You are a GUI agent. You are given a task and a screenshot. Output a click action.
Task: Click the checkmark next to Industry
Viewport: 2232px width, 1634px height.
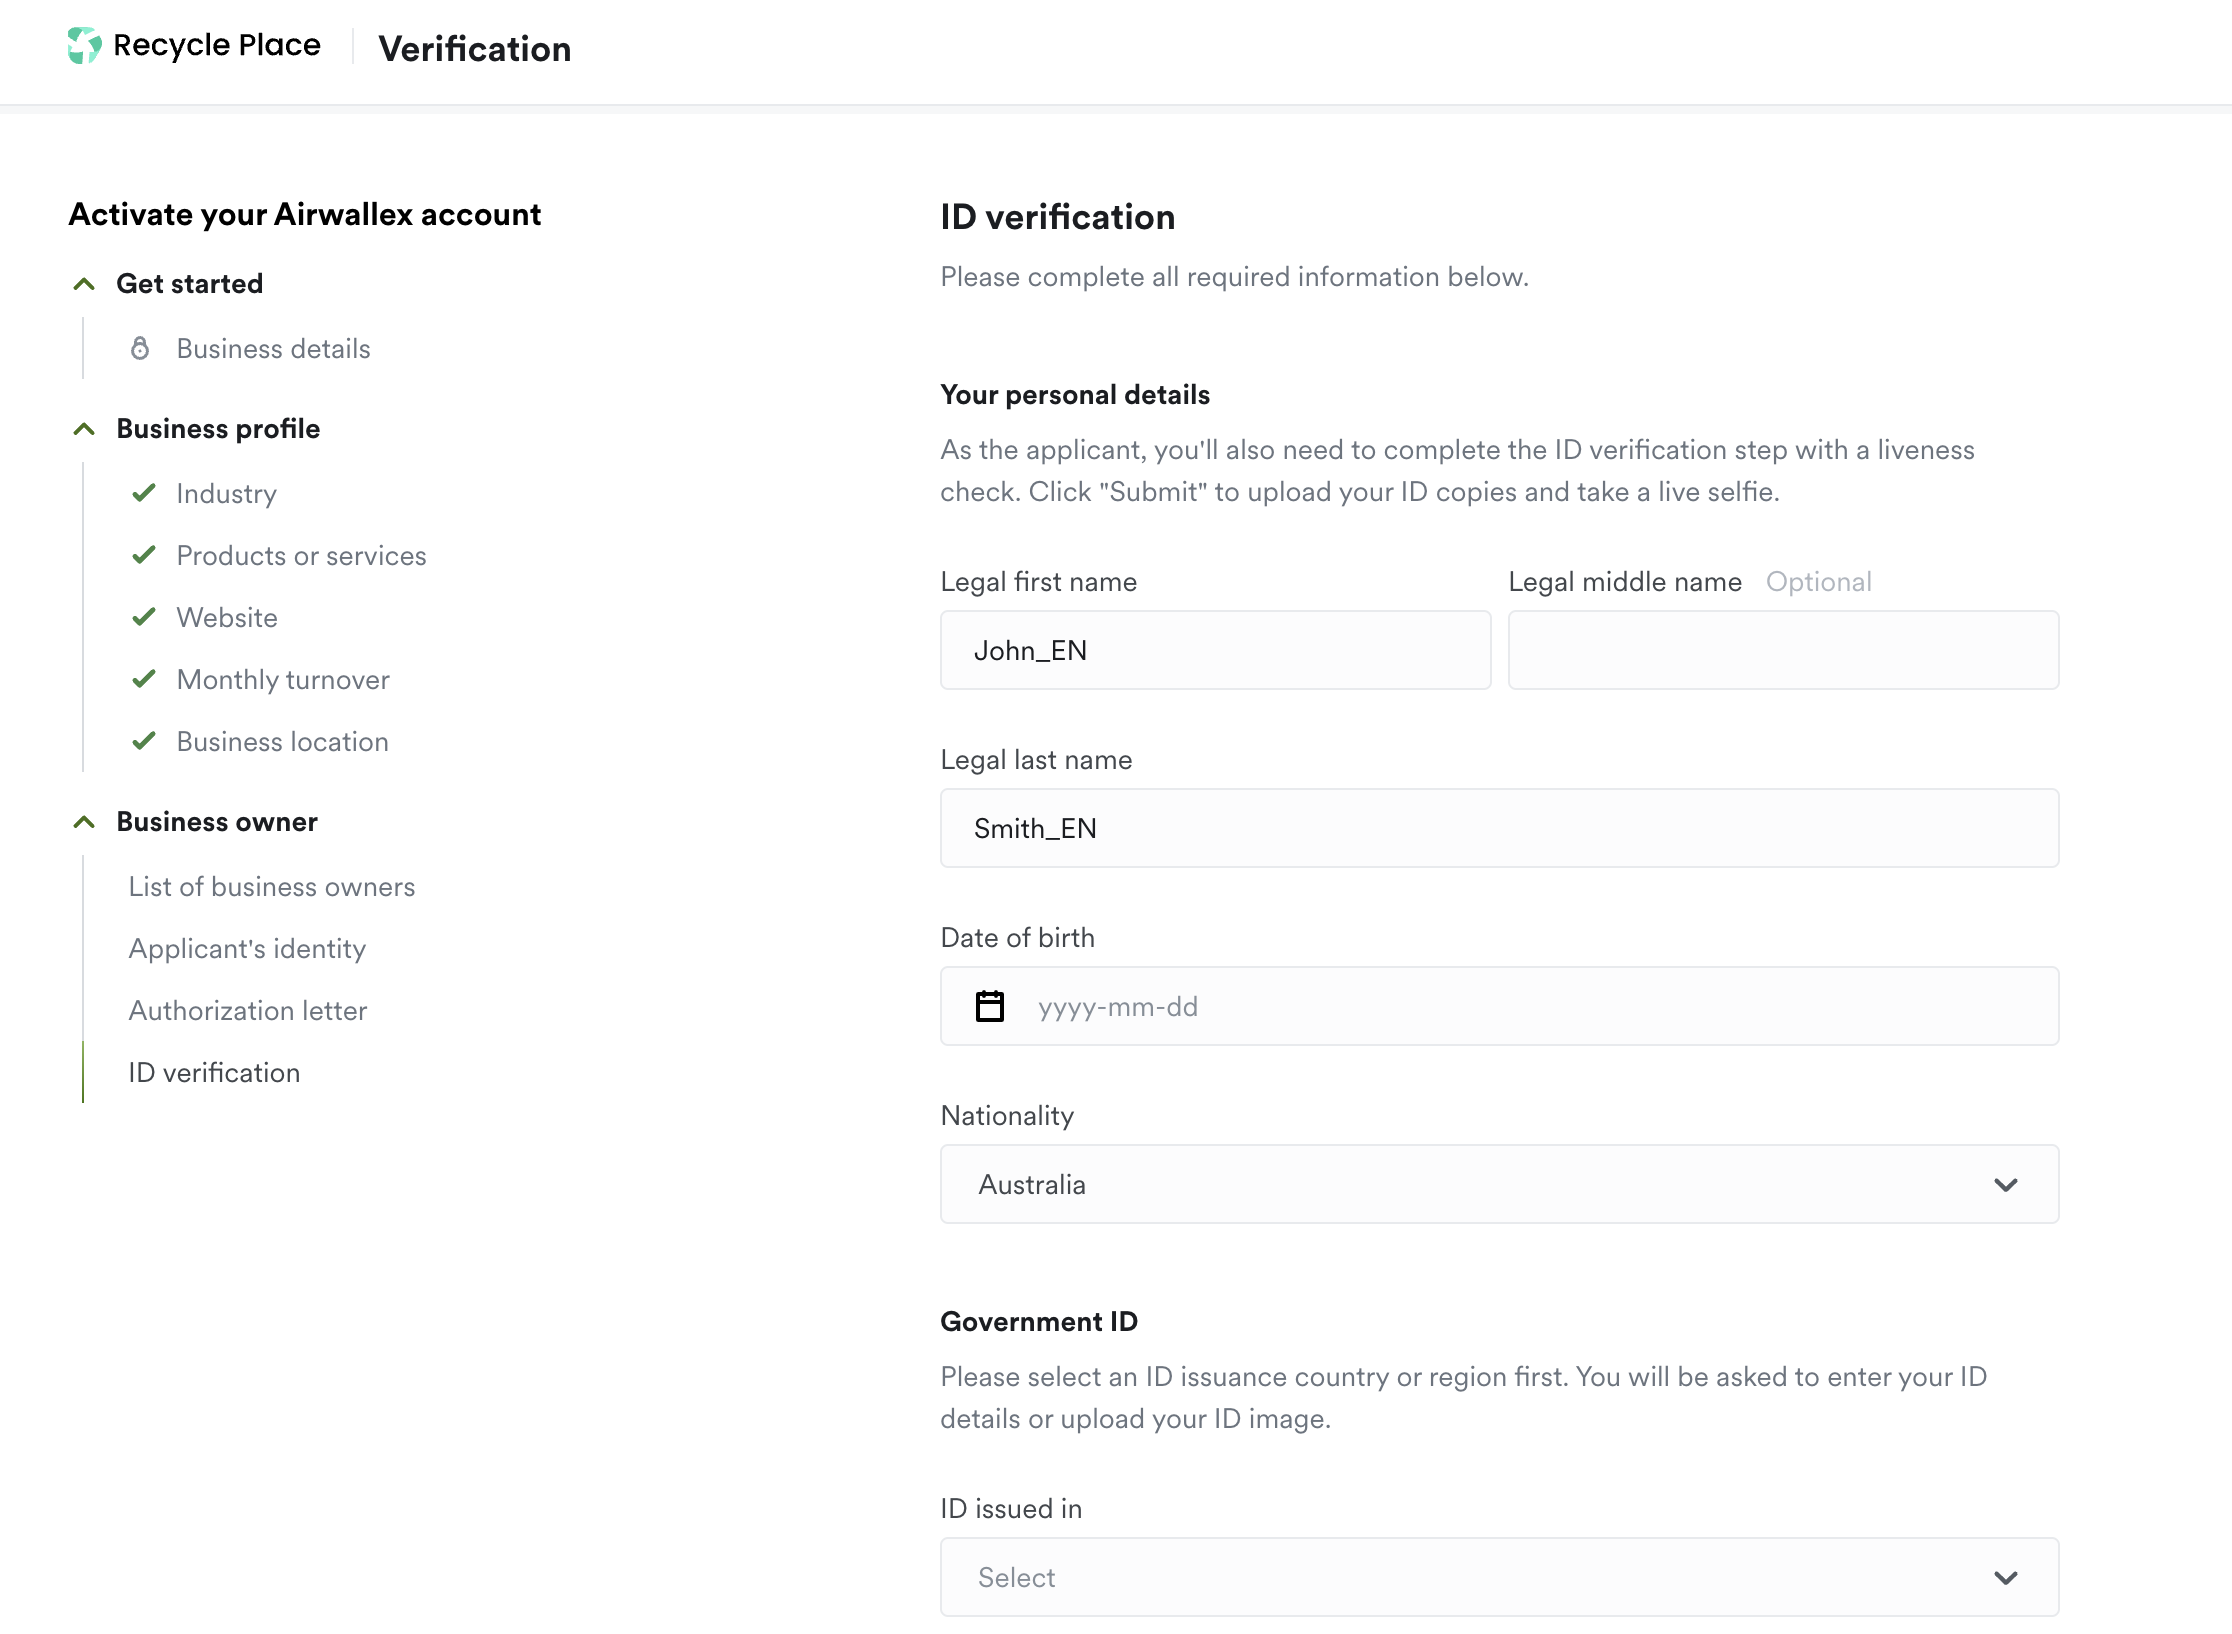144,493
